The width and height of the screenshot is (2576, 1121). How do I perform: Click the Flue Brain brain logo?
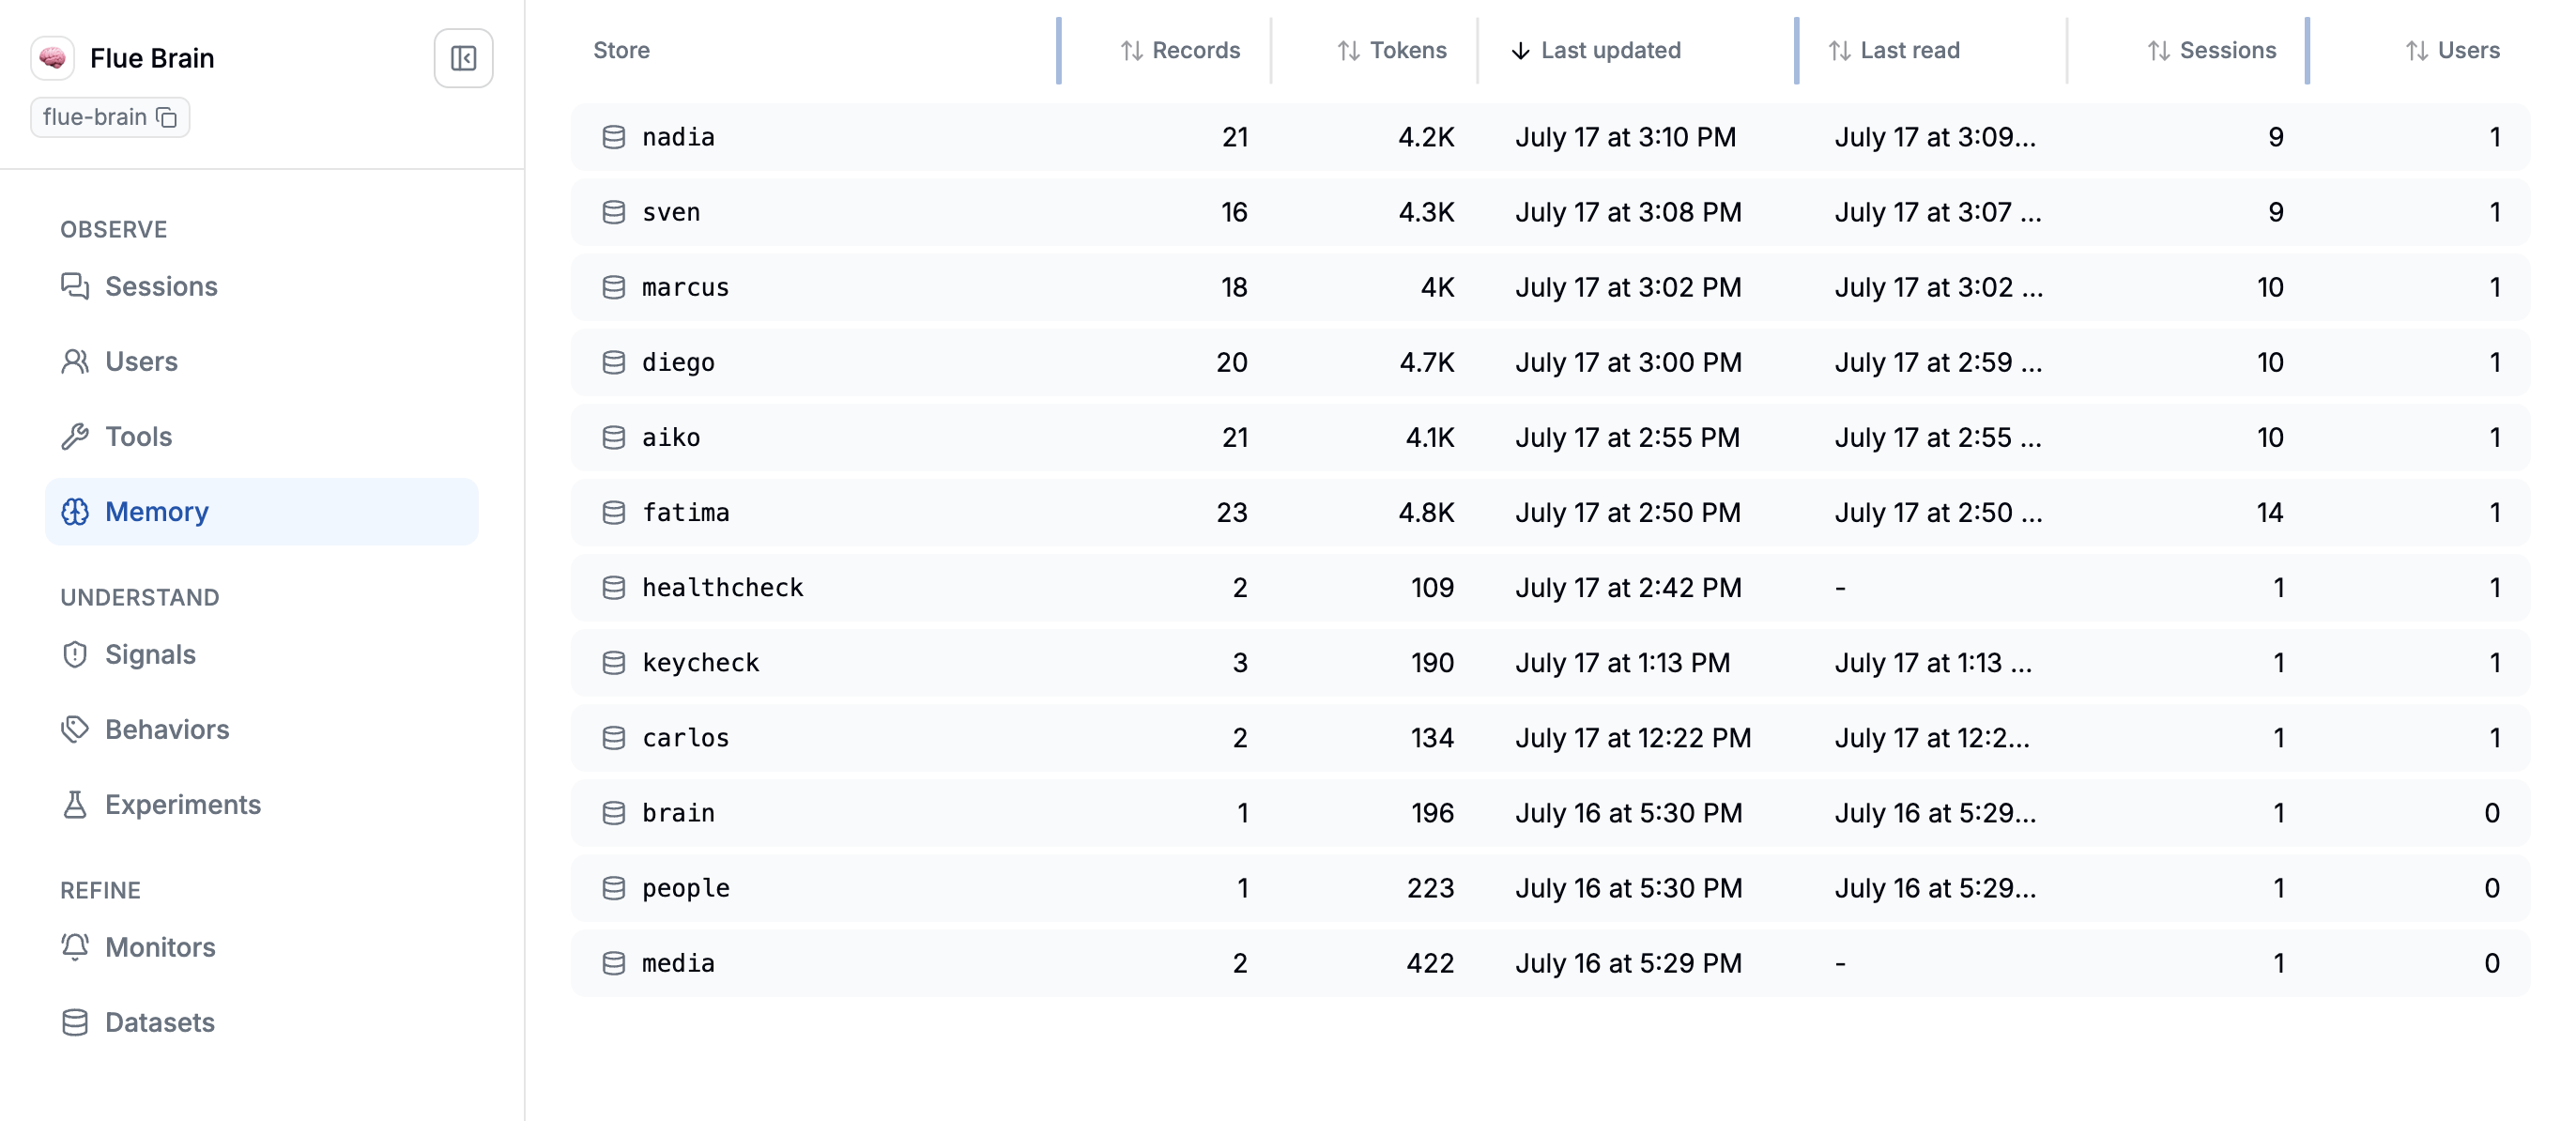click(x=52, y=58)
